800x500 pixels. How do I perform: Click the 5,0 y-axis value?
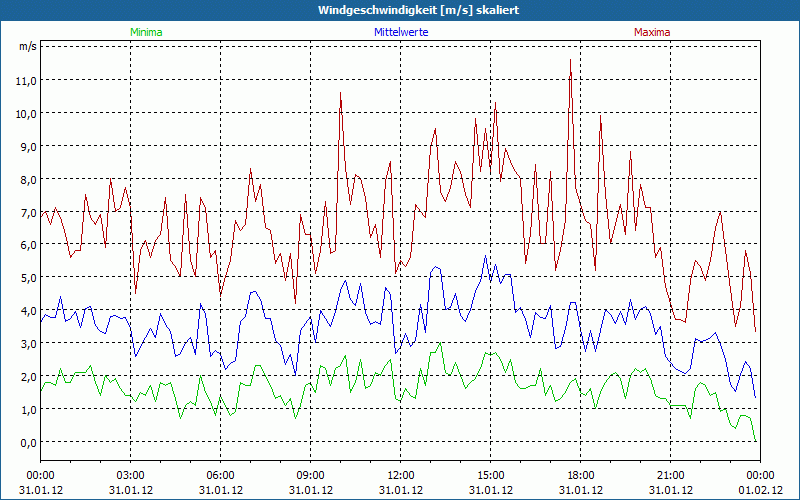tap(28, 278)
